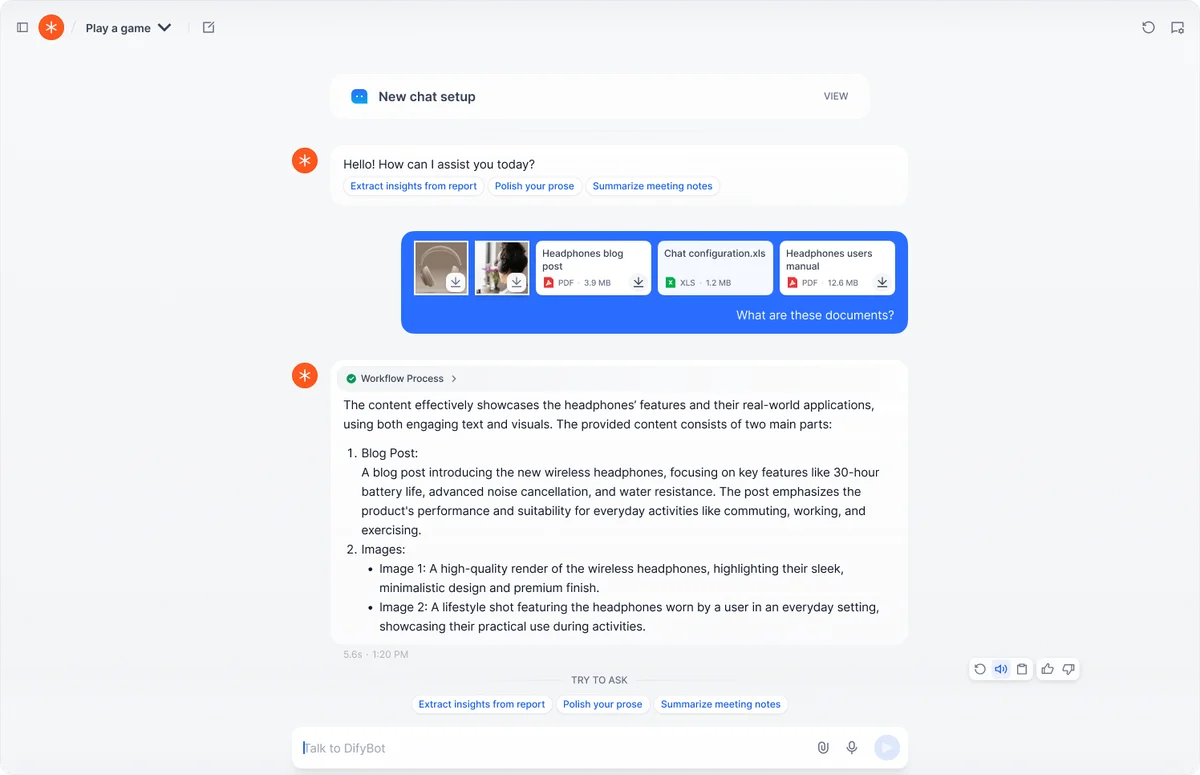Attach a file with the paperclip icon
This screenshot has width=1200, height=775.
coord(823,747)
